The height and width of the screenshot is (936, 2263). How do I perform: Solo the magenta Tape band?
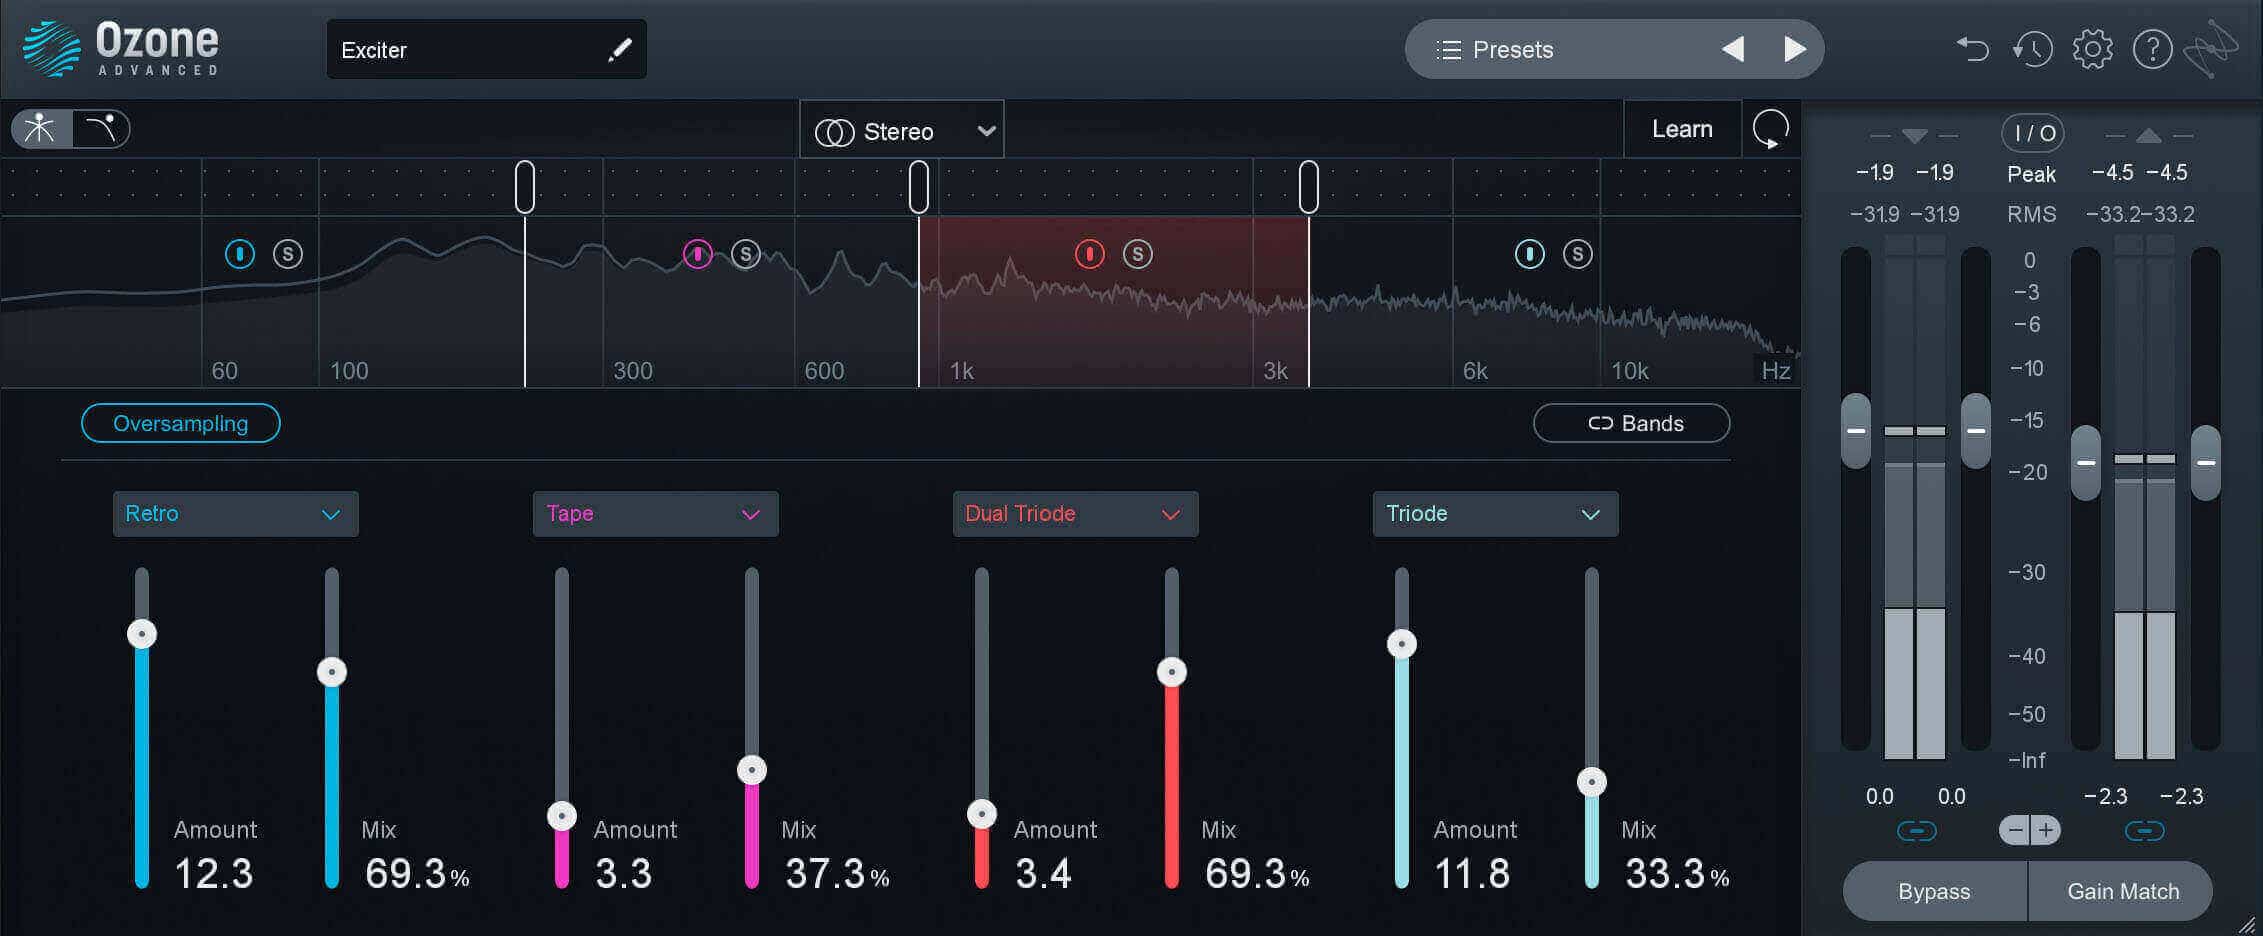746,254
